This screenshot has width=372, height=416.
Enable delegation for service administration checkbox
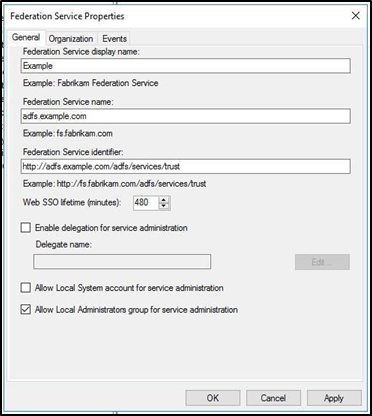(x=26, y=228)
